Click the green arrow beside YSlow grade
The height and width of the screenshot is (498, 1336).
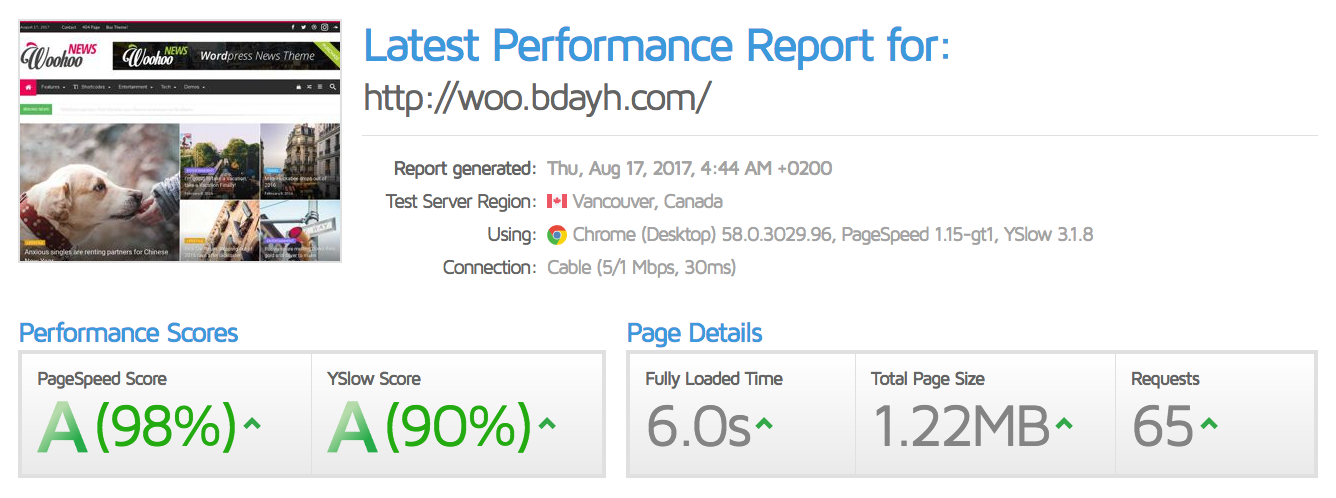[x=546, y=424]
